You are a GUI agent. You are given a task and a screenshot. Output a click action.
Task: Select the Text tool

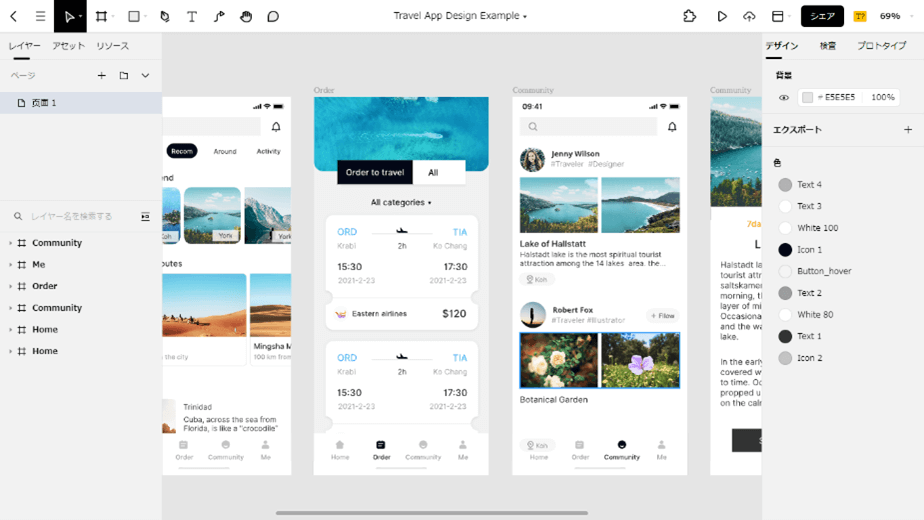coord(192,16)
